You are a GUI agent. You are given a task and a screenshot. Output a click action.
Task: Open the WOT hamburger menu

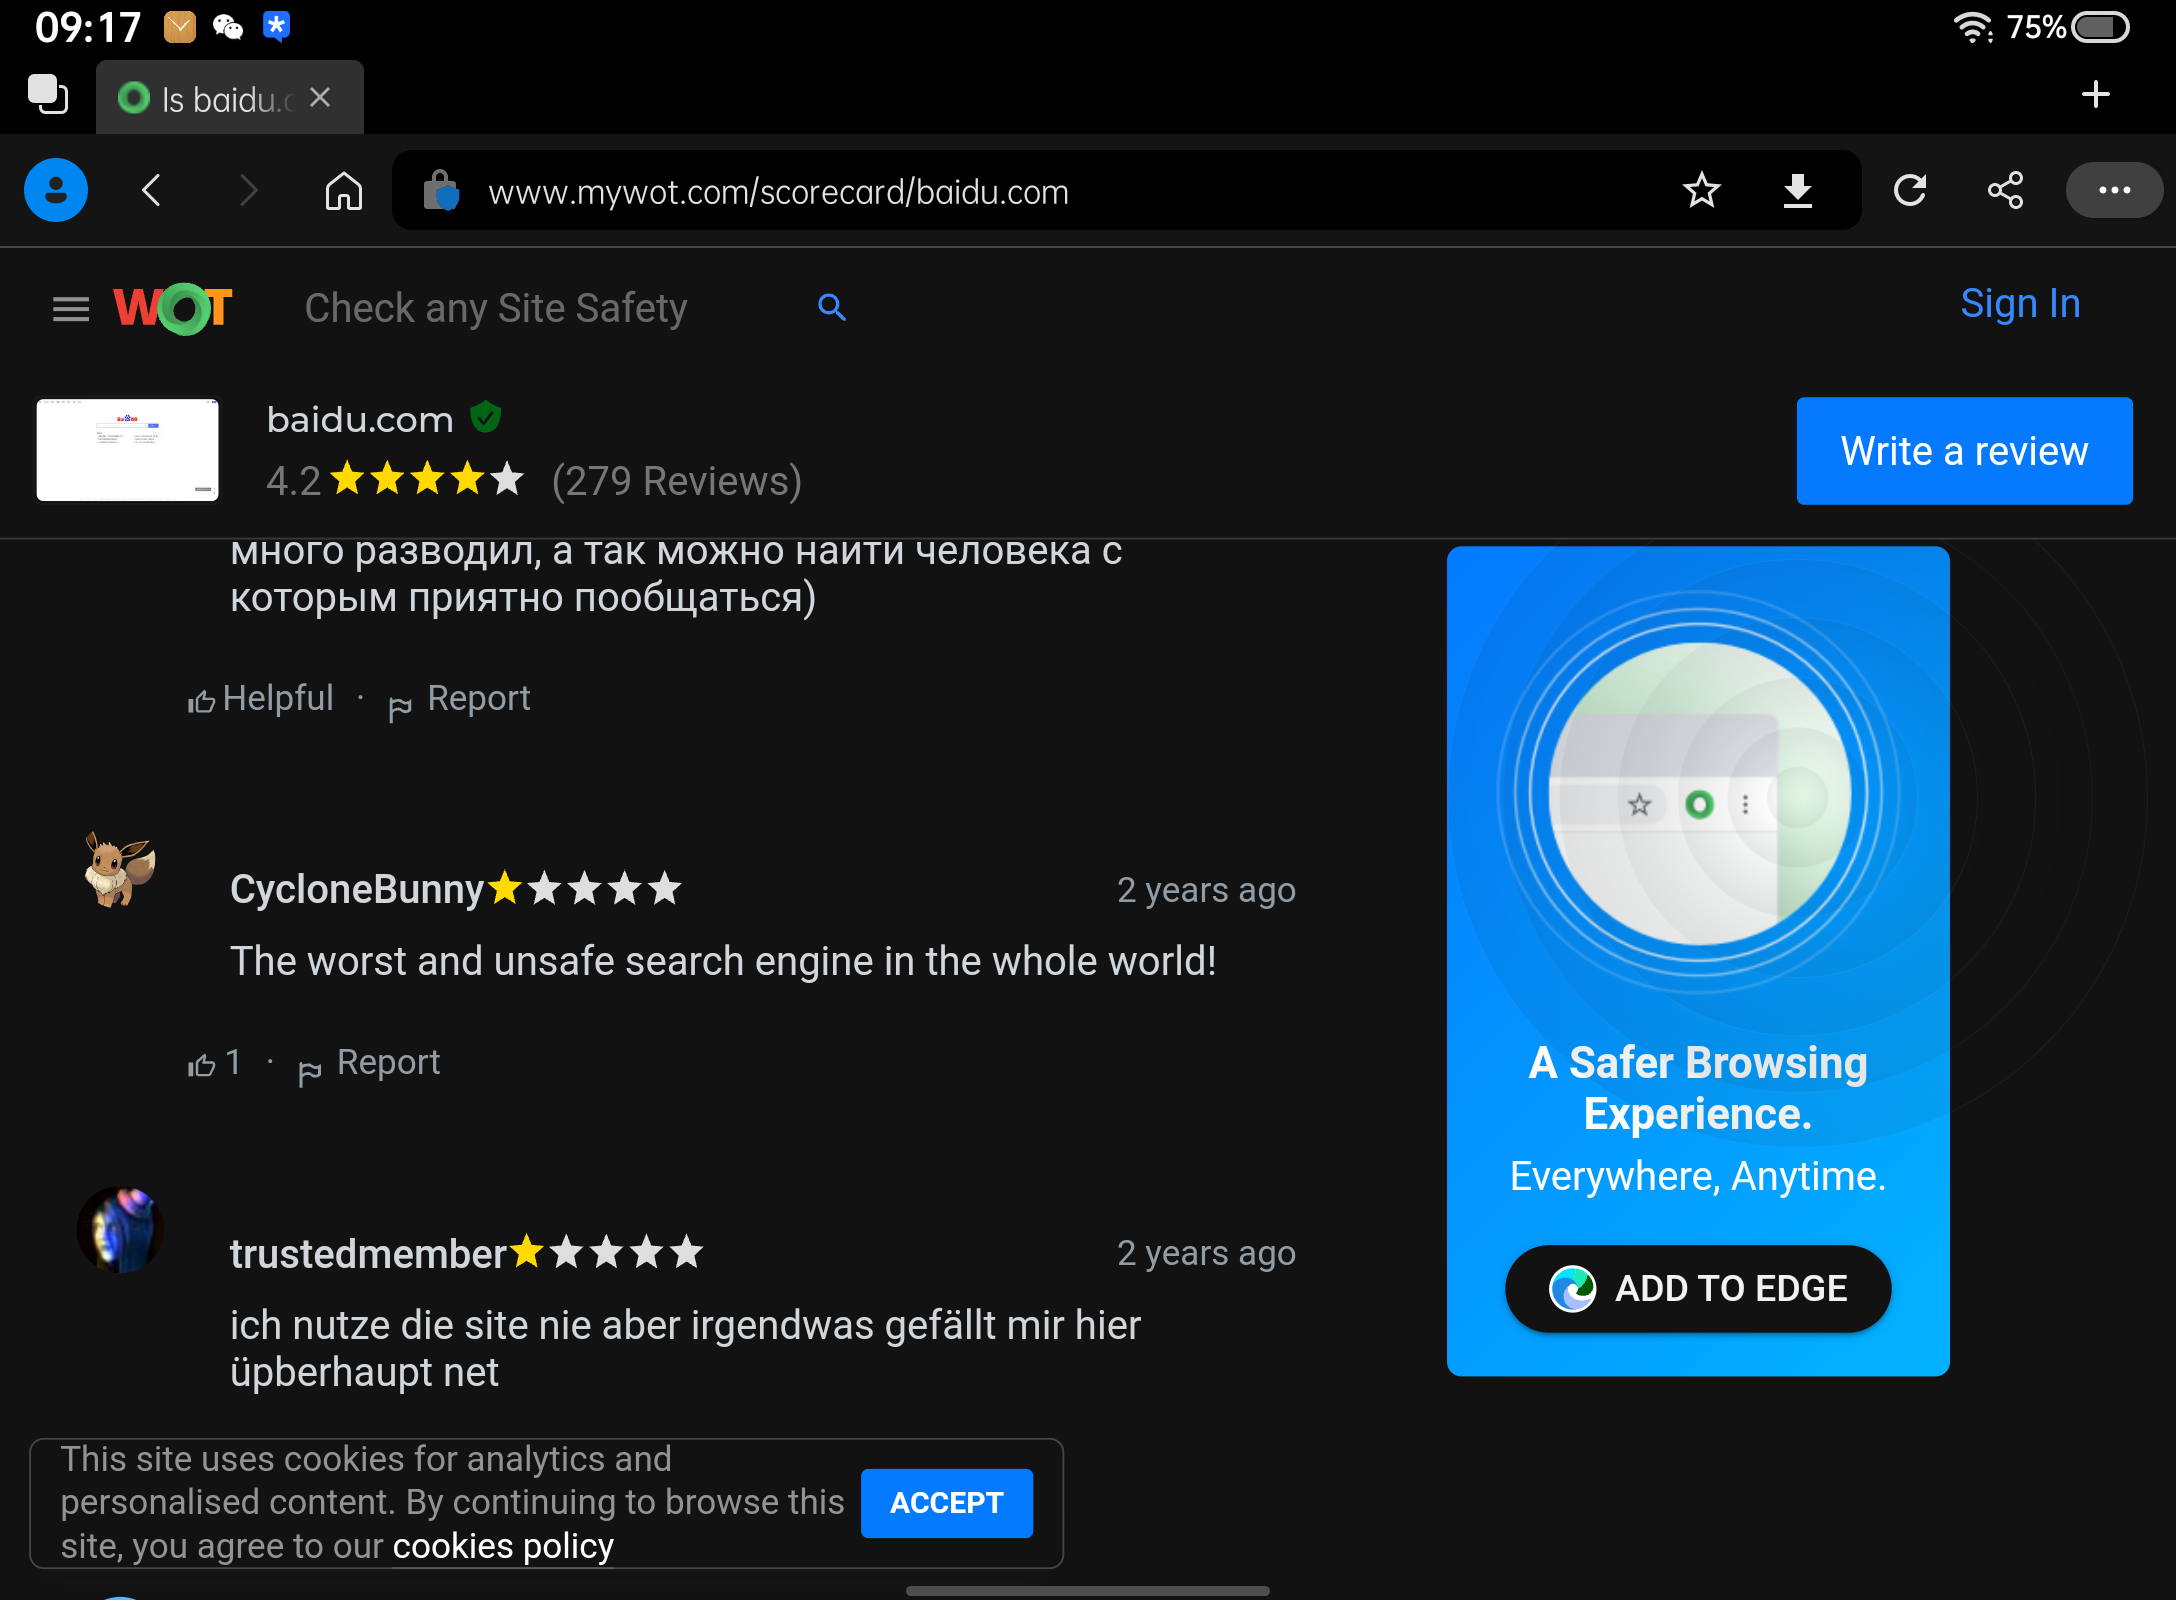(x=71, y=309)
